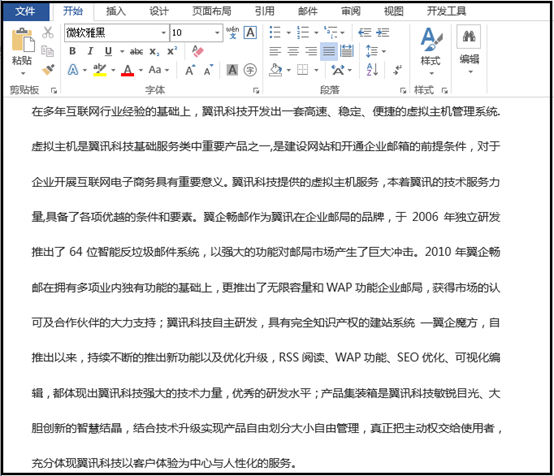
Task: Switch to the 设计 tab
Action: click(159, 12)
